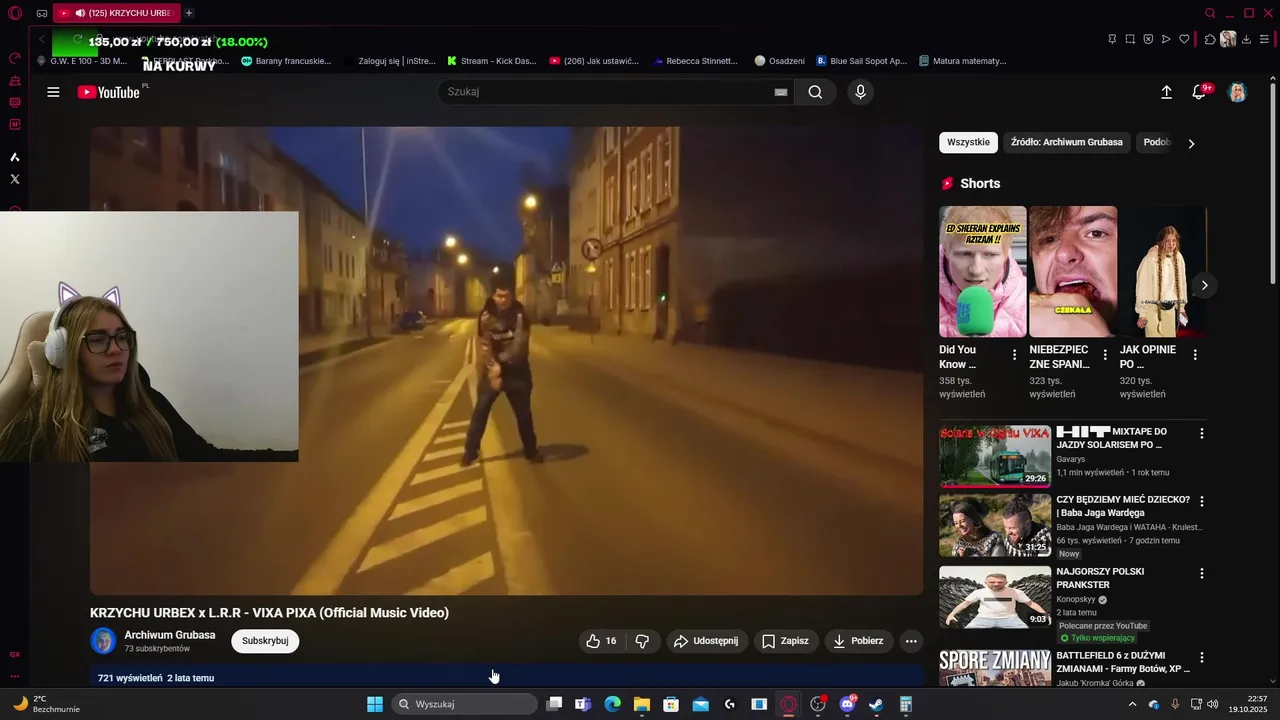Open the X (Twitter) sidebar icon in Opera
The height and width of the screenshot is (720, 1280).
tap(14, 179)
